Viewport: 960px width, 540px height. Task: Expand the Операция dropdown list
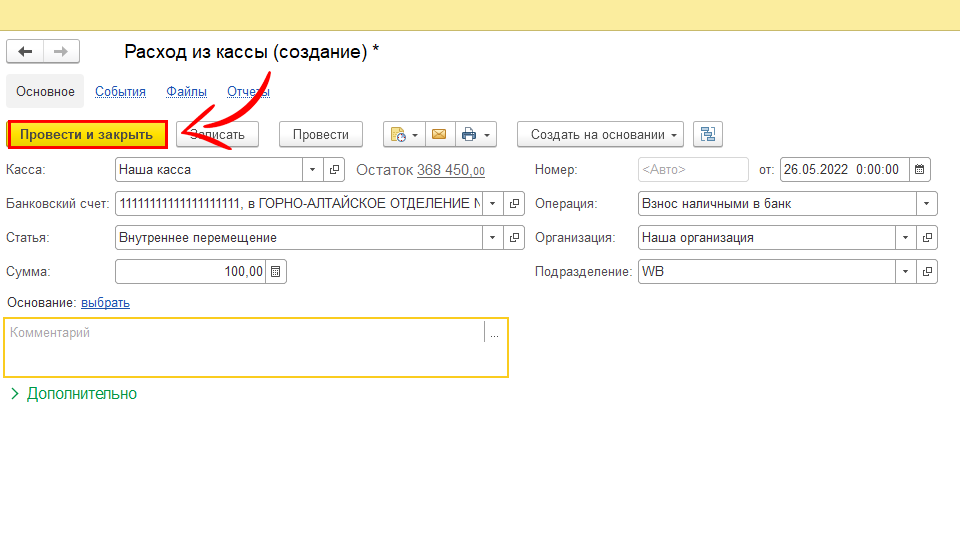(x=927, y=204)
